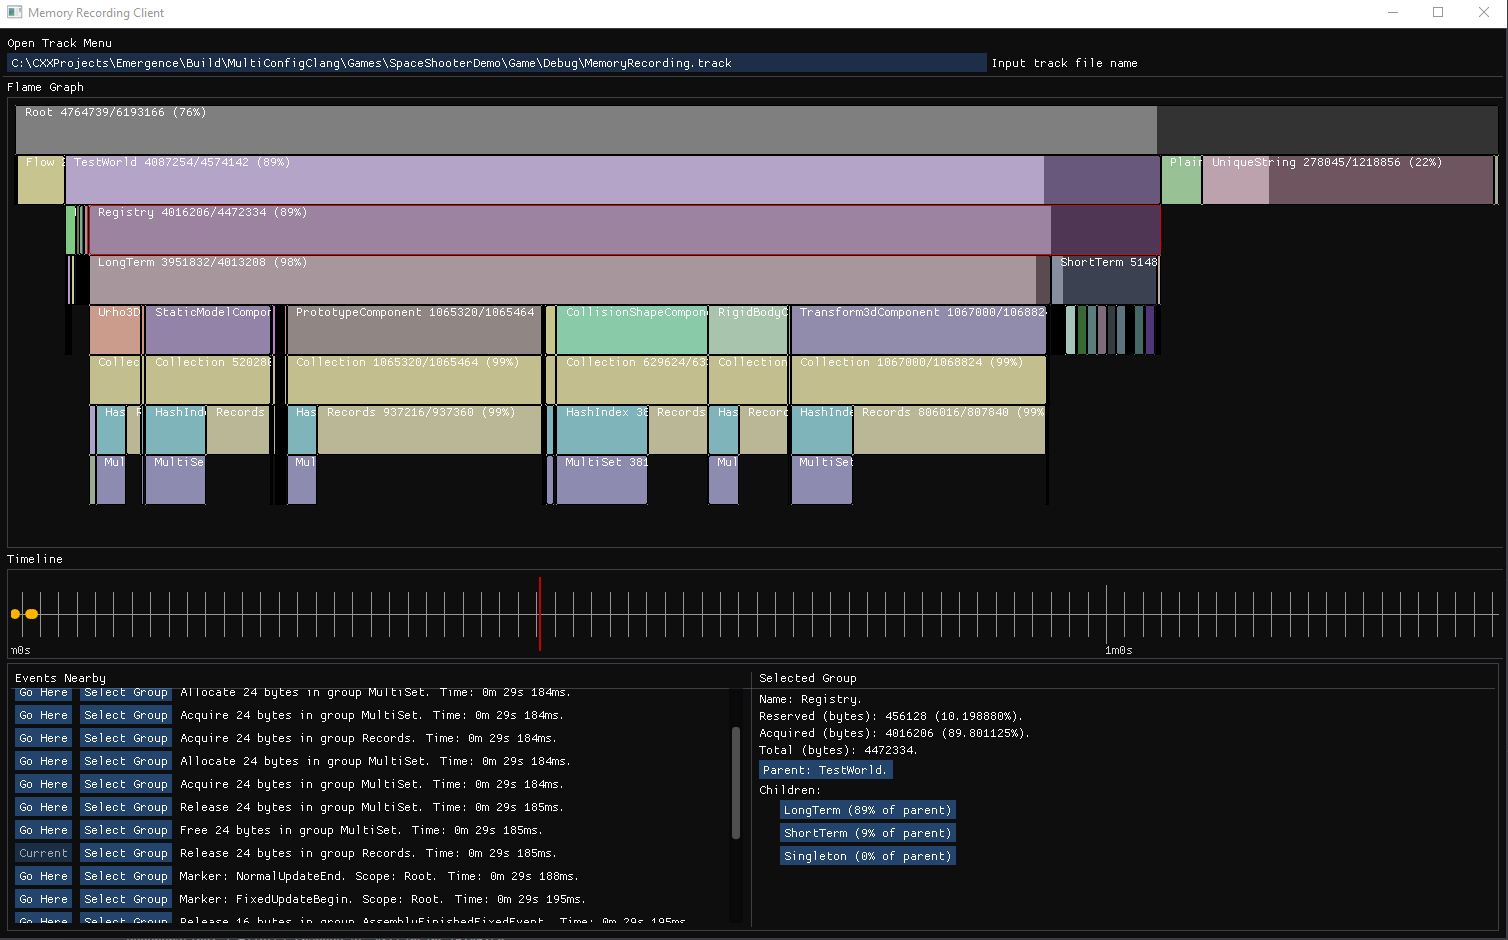Image resolution: width=1508 pixels, height=940 pixels.
Task: Click Go Here for the first MultiSet allocation event
Action: click(x=43, y=692)
